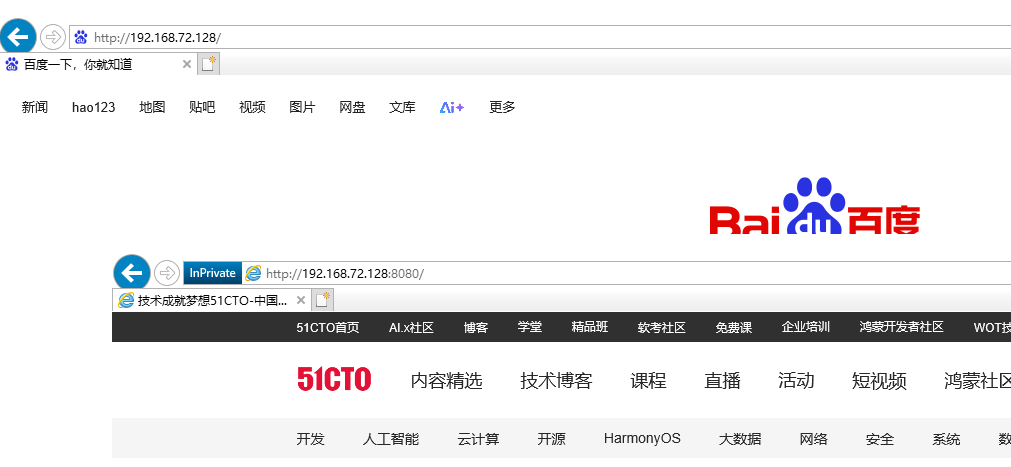1011x467 pixels.
Task: Go to 技术博客 section
Action: [556, 381]
